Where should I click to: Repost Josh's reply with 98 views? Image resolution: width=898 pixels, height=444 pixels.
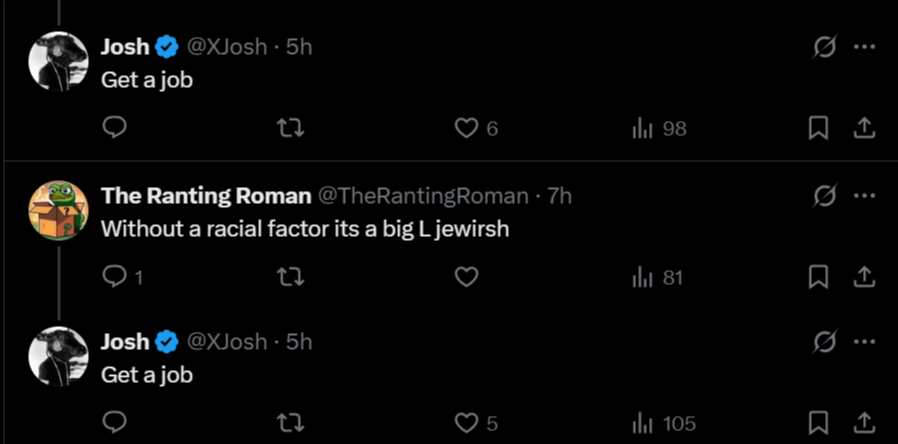coord(289,128)
